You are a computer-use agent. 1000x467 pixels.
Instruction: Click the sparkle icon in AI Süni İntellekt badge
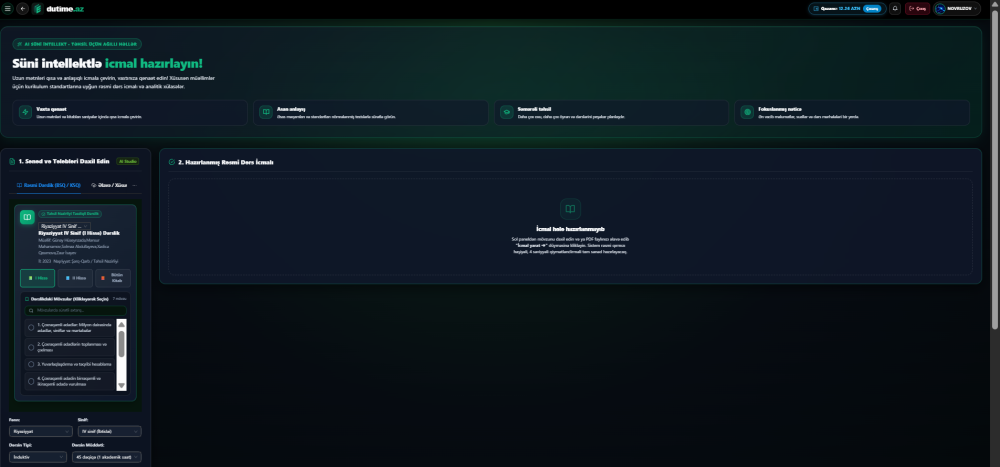(x=20, y=44)
